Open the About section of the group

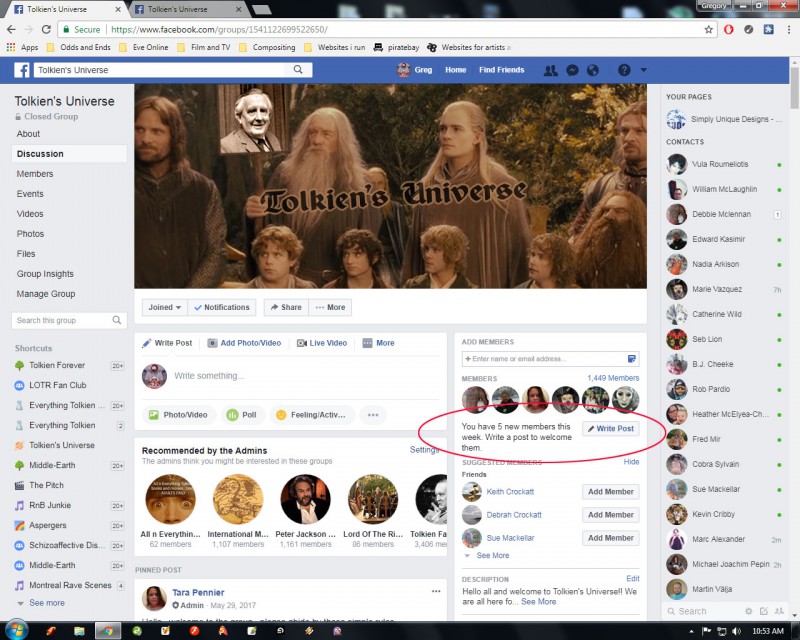[x=28, y=134]
